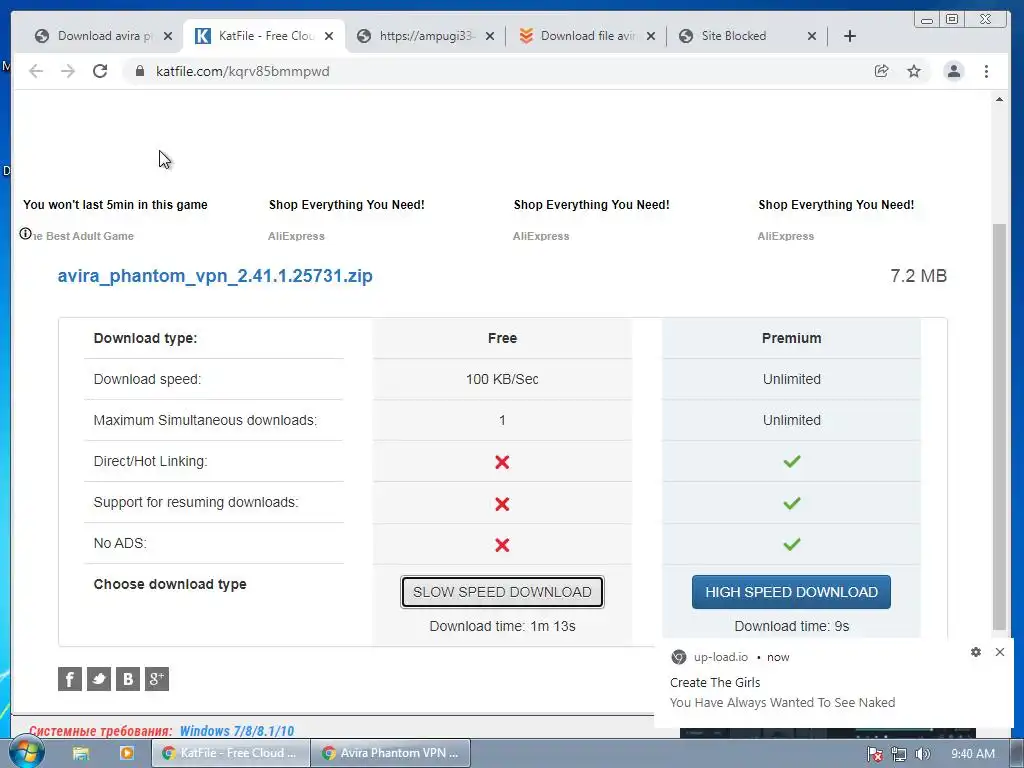The image size is (1024, 768).
Task: Launch media player from taskbar
Action: pos(127,753)
